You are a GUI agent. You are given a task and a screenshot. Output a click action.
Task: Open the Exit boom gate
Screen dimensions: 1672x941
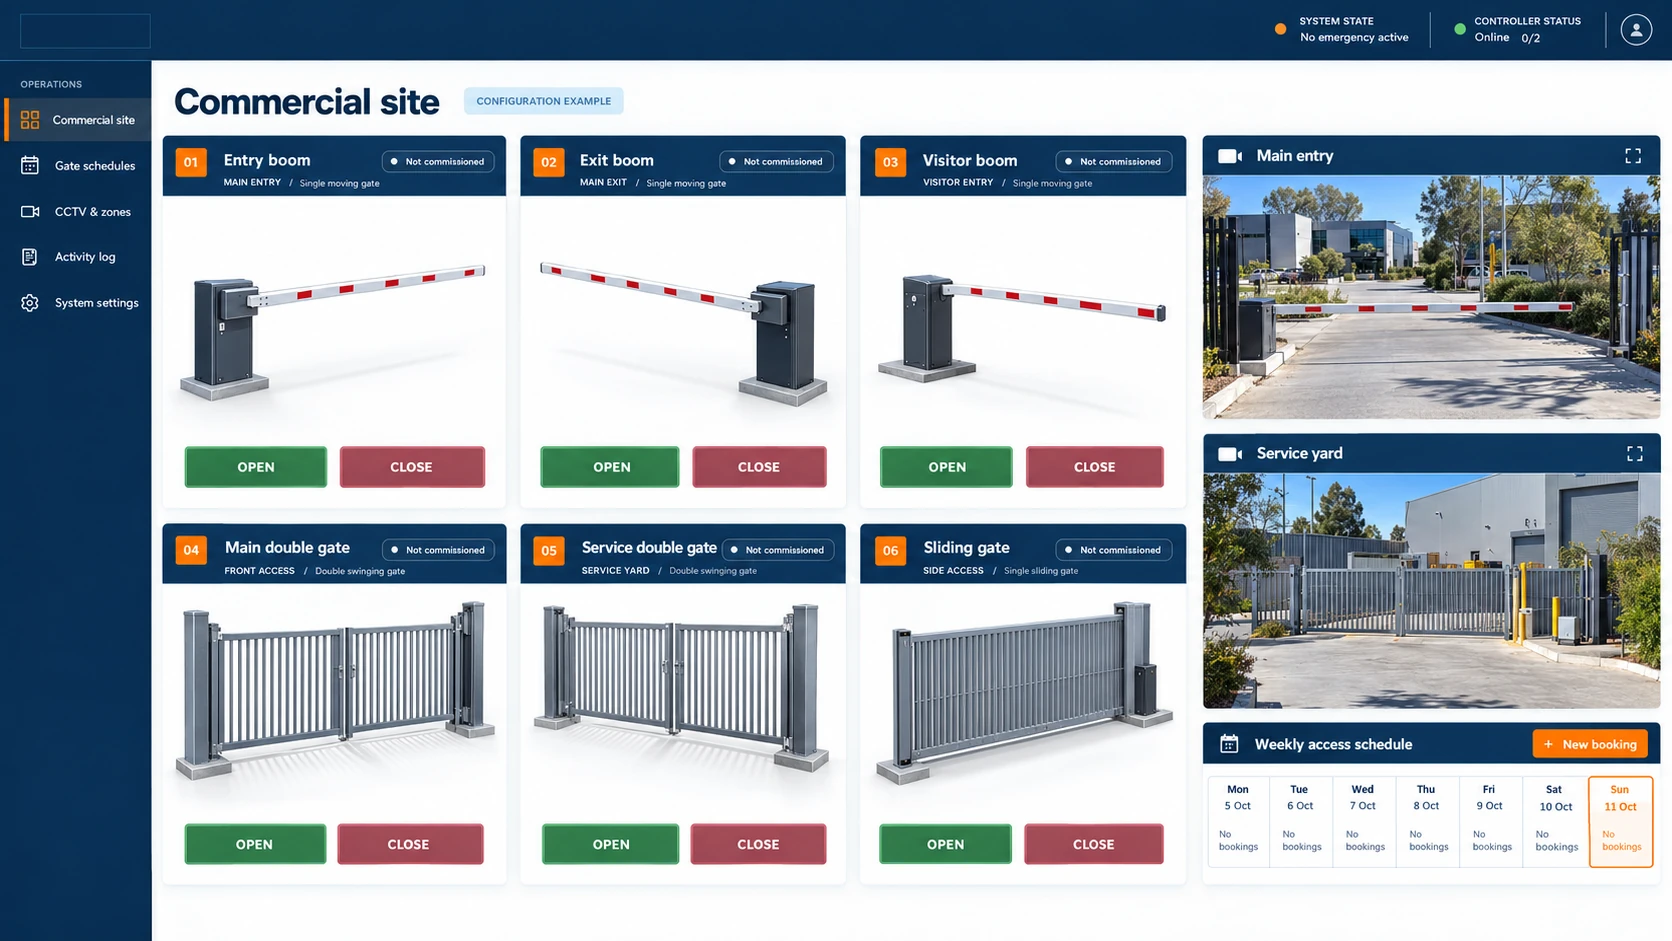[610, 467]
